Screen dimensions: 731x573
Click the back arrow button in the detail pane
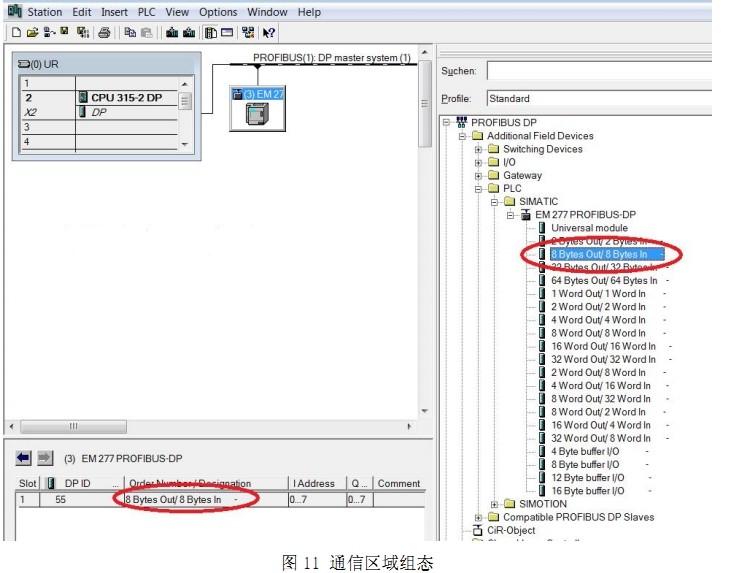pyautogui.click(x=23, y=458)
